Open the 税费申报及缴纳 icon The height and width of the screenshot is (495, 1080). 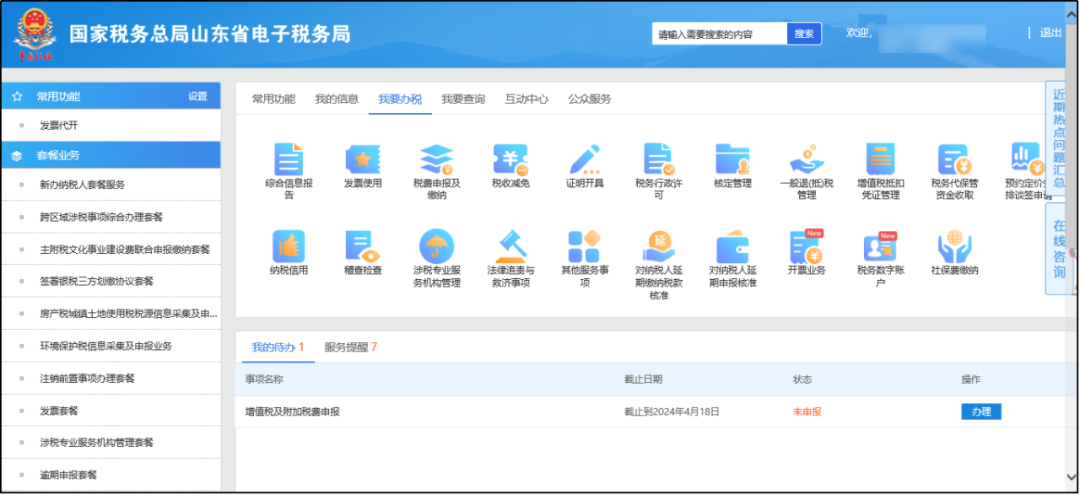(437, 159)
